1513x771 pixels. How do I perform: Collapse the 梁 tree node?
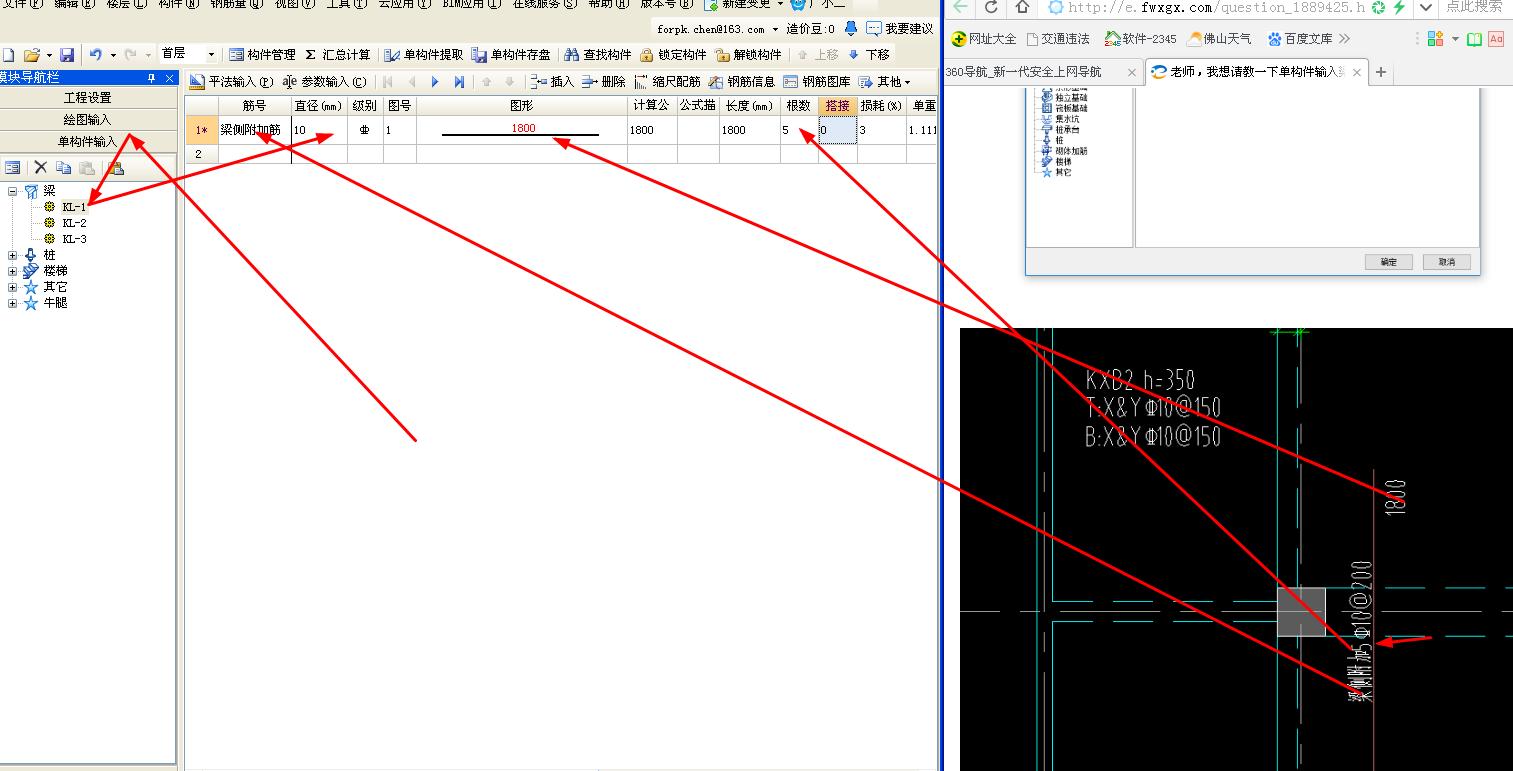pos(12,191)
